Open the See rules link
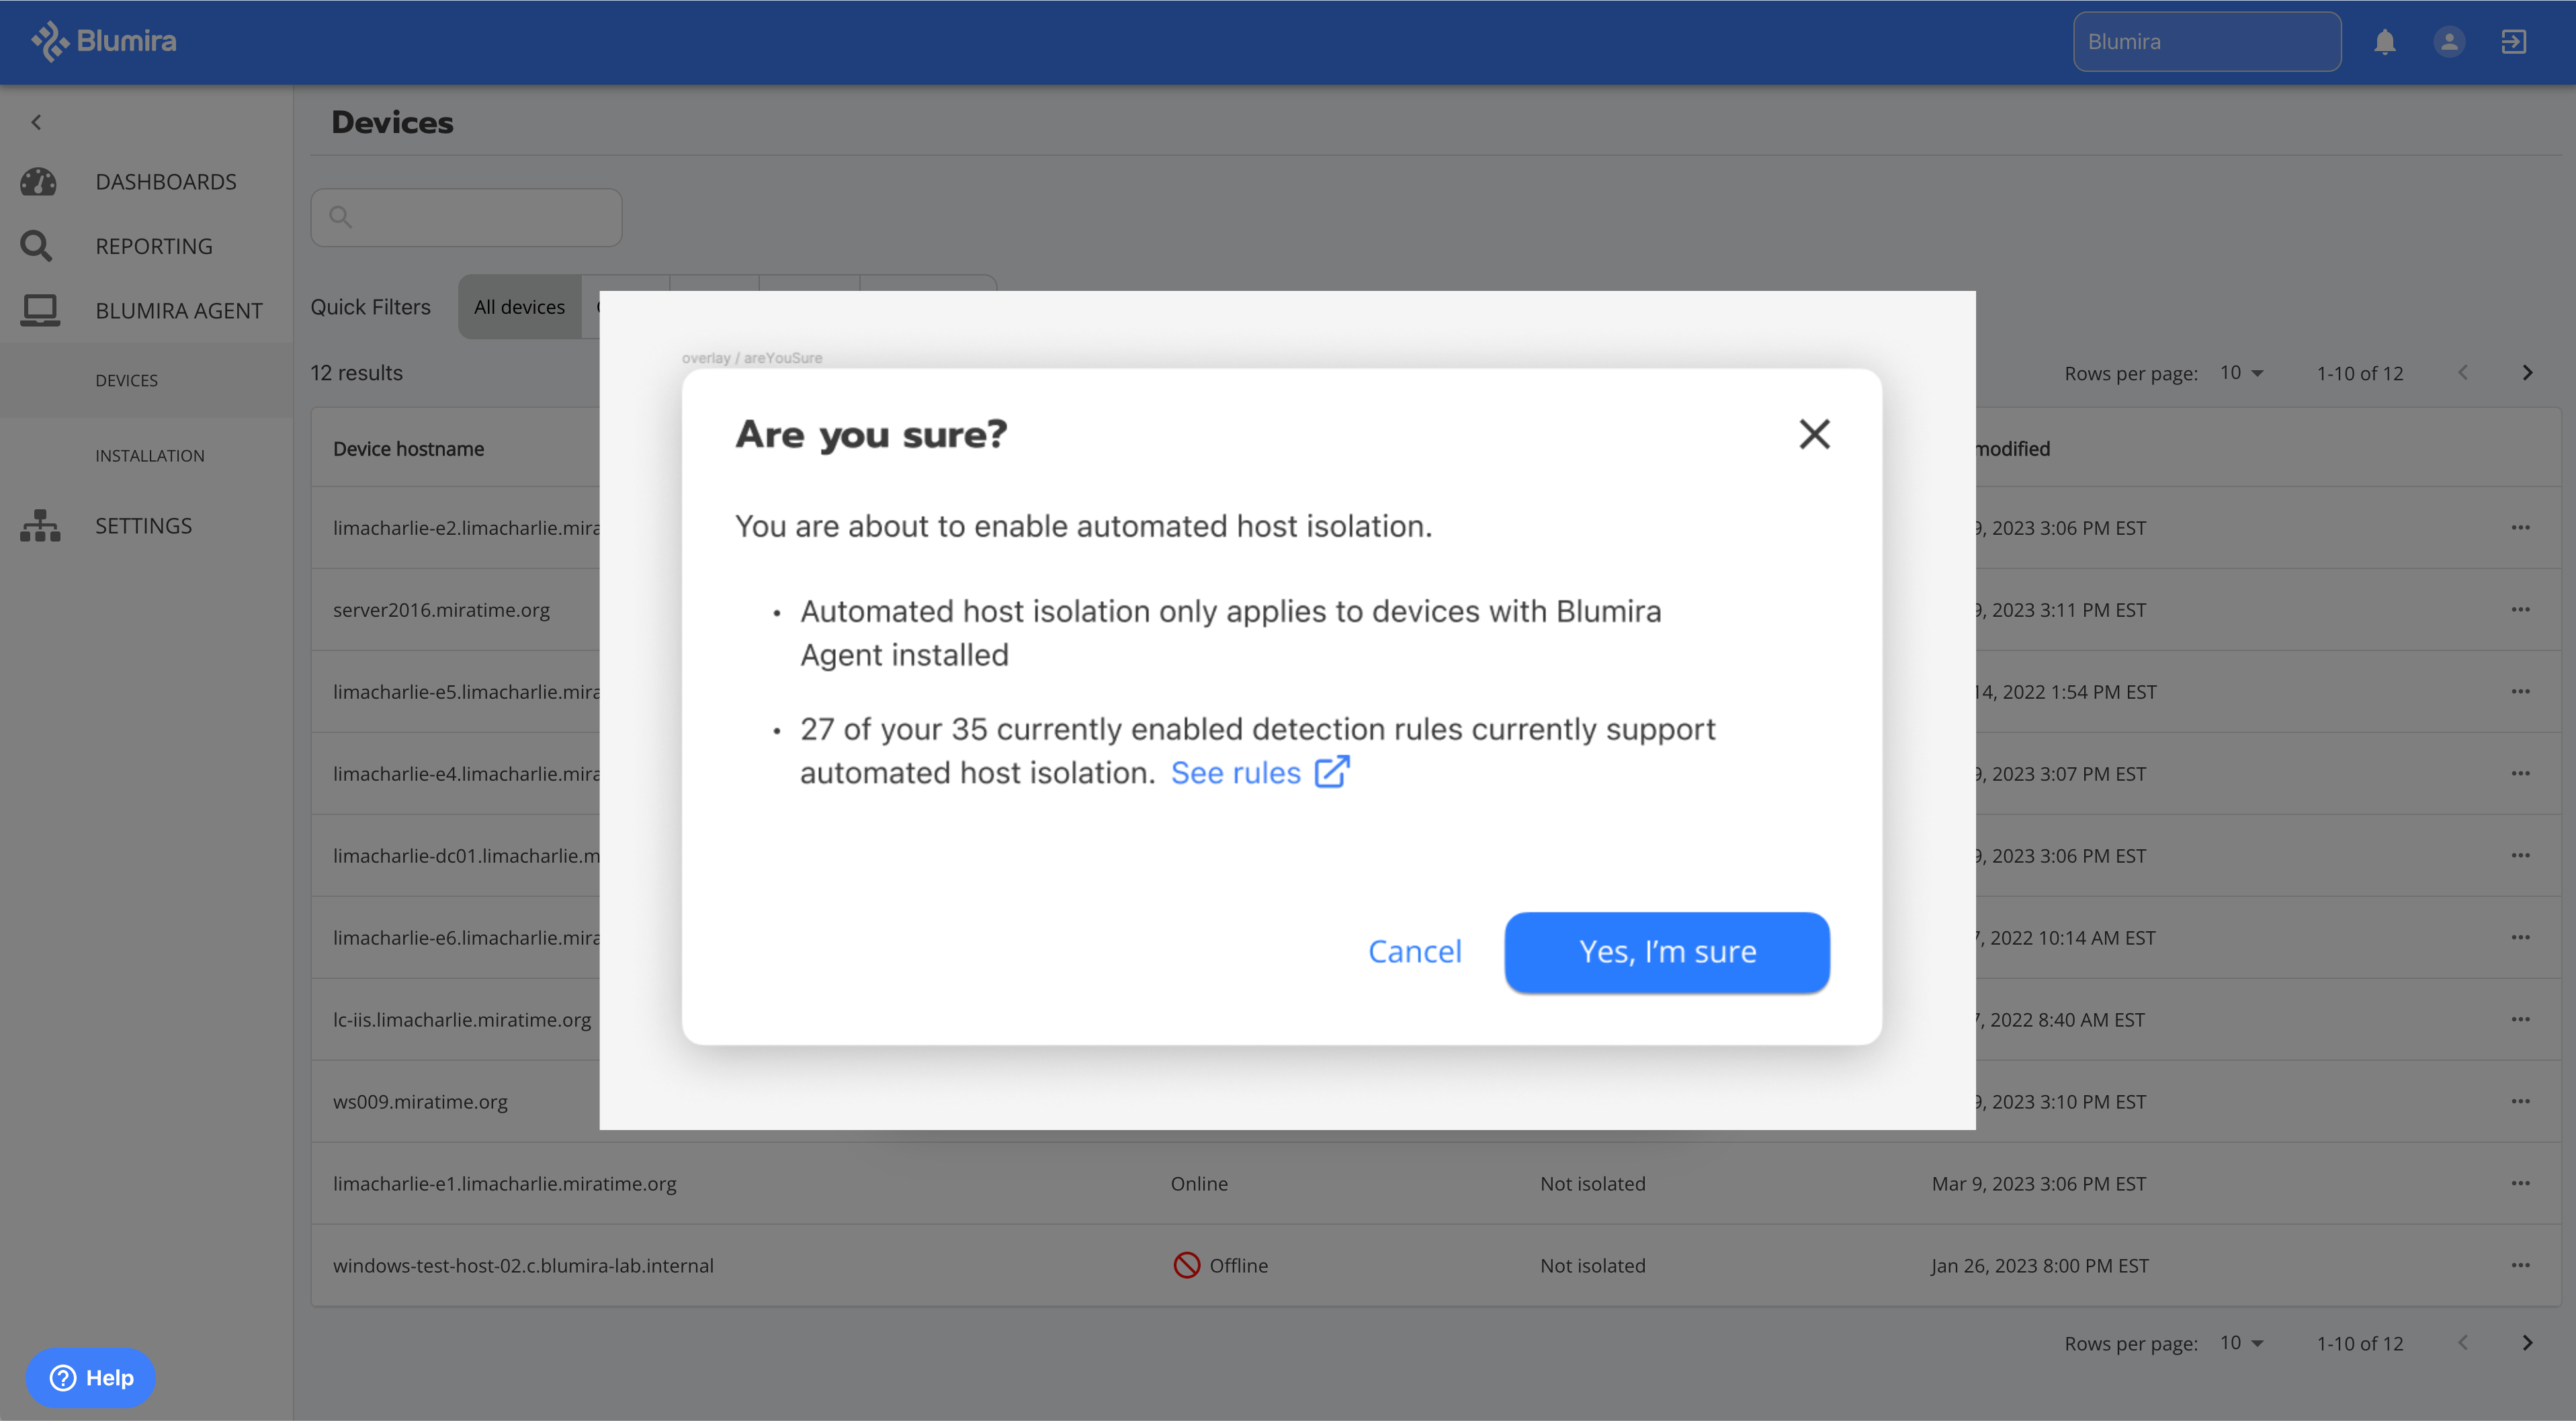2576x1421 pixels. click(x=1237, y=772)
